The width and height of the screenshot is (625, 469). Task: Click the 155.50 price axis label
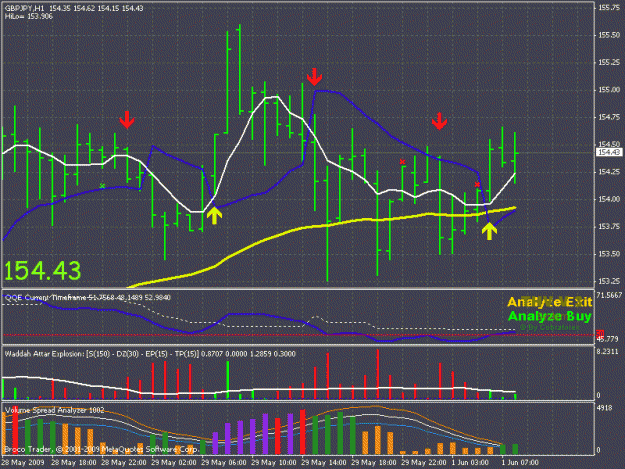coord(609,35)
